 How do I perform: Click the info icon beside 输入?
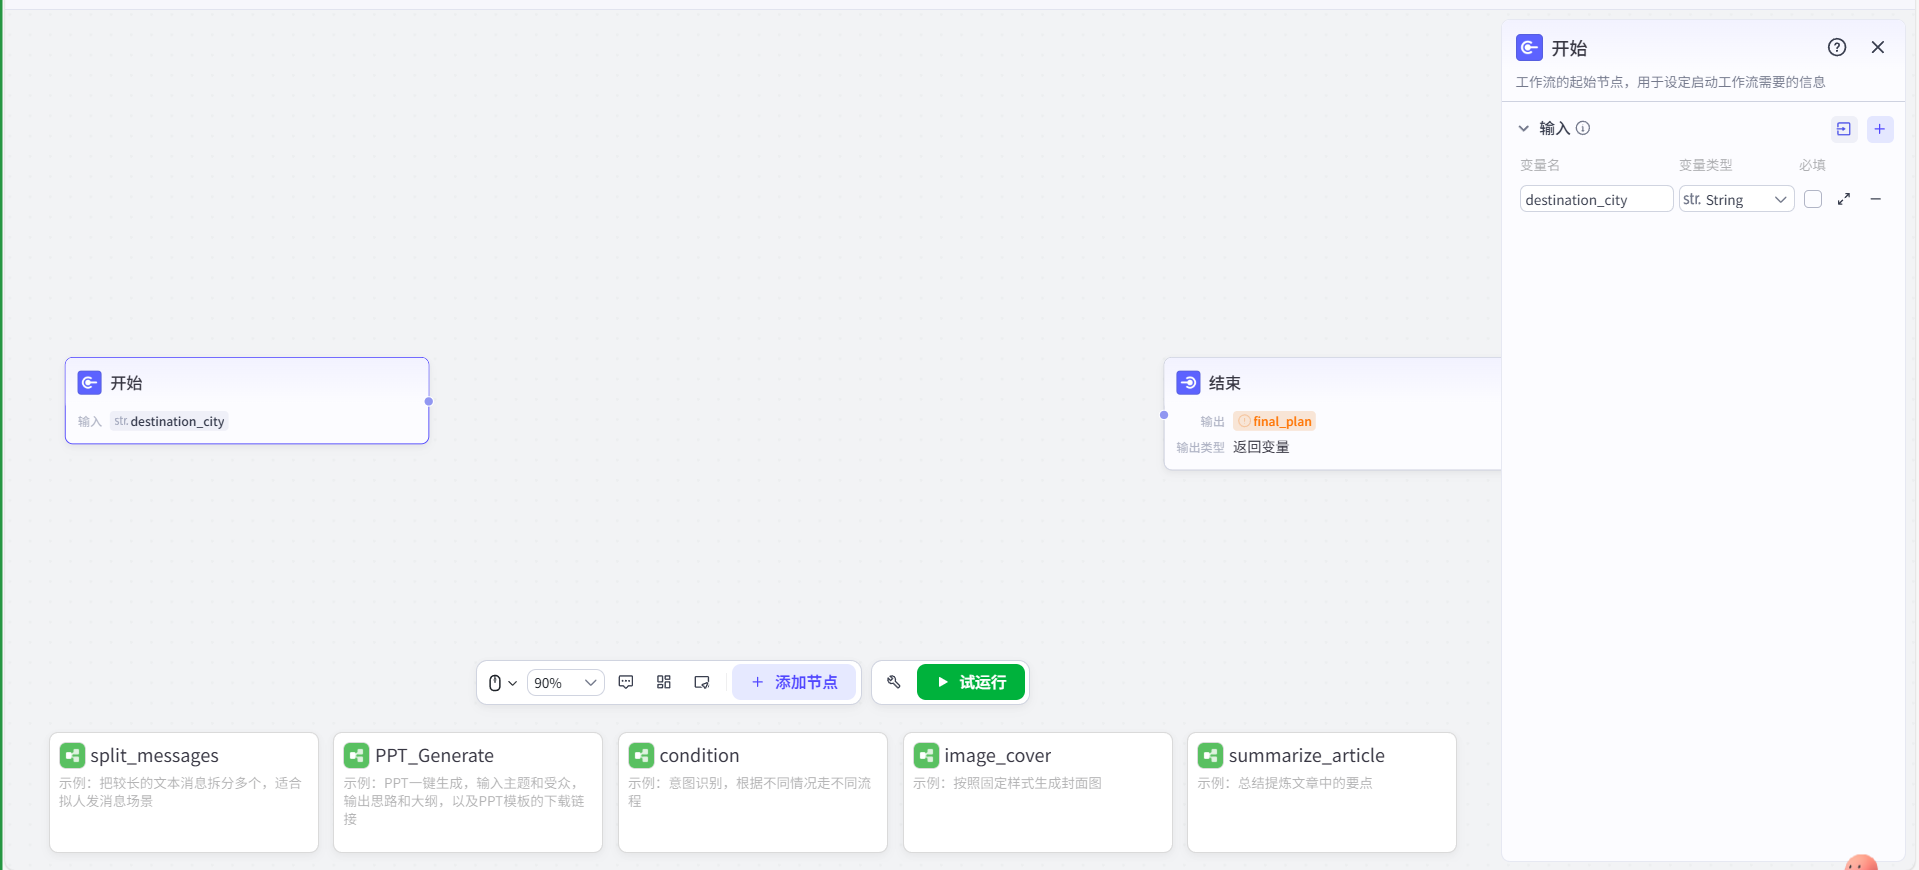(x=1583, y=128)
